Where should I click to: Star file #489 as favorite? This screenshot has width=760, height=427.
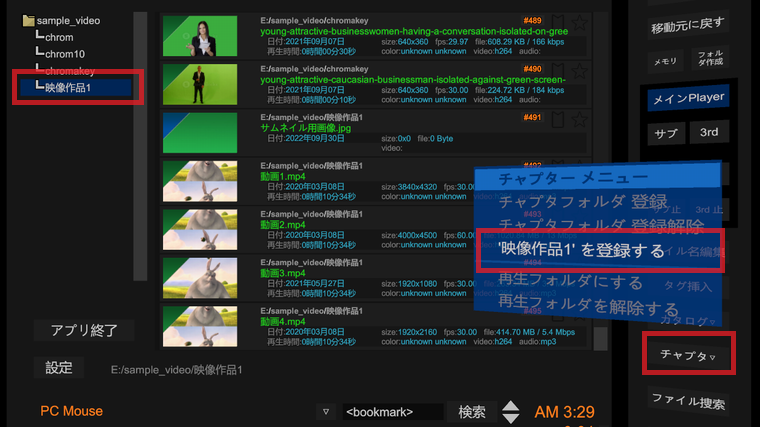[x=579, y=22]
